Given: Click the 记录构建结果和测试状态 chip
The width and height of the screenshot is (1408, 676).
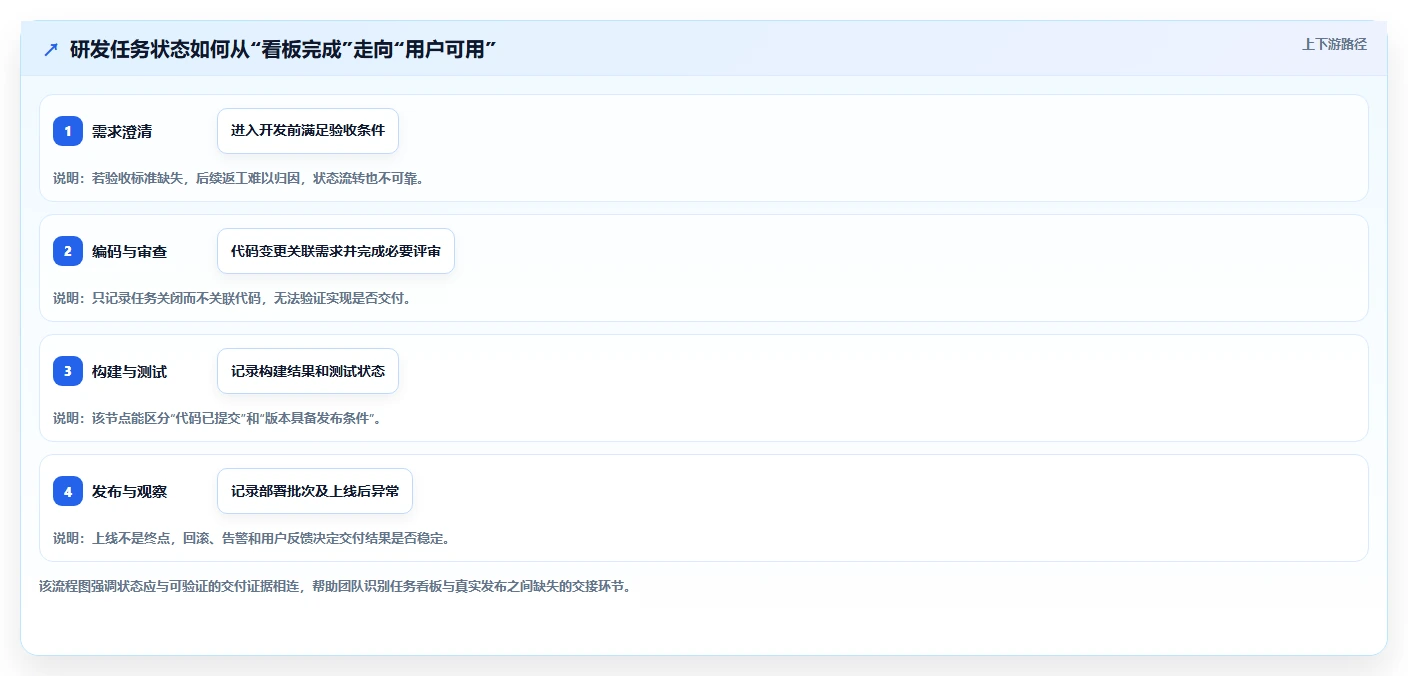Looking at the screenshot, I should (308, 371).
